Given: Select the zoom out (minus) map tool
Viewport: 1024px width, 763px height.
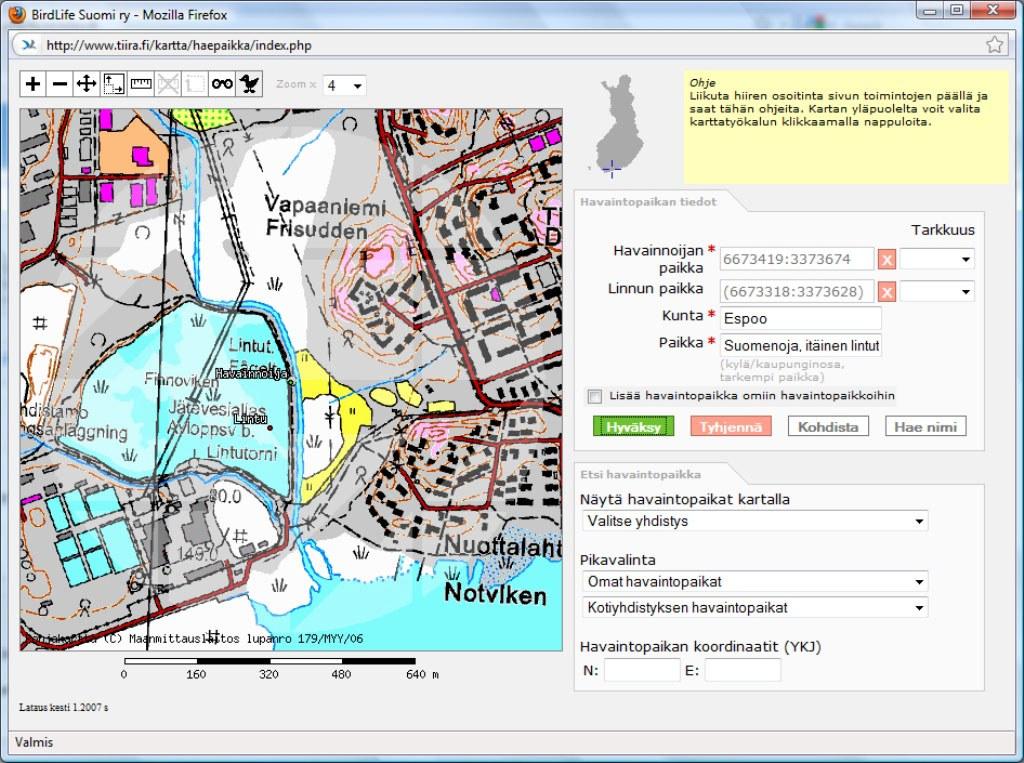Looking at the screenshot, I should [x=60, y=84].
